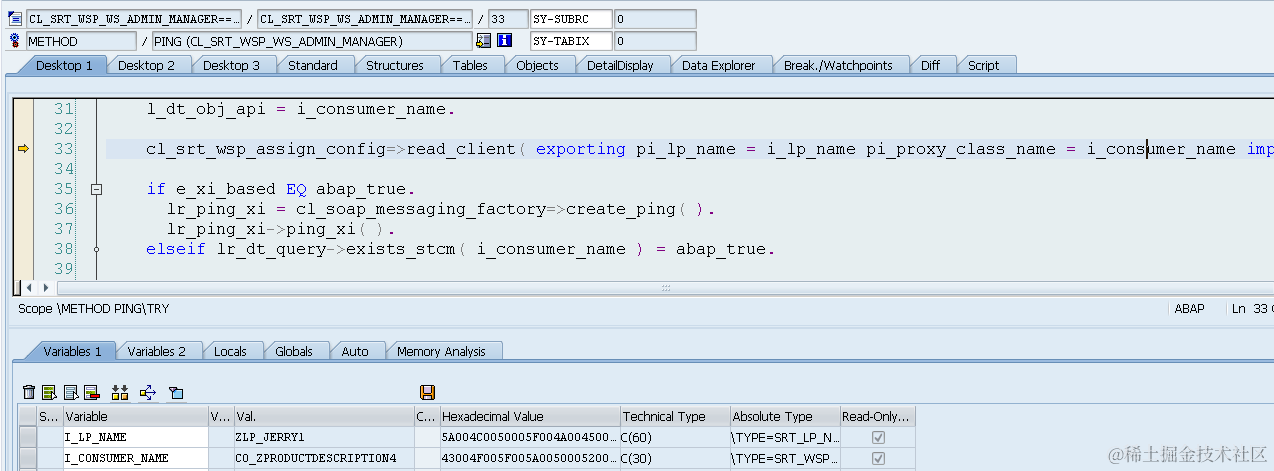
Task: Click the SY-SUBRC value field showing 0
Action: coord(655,19)
